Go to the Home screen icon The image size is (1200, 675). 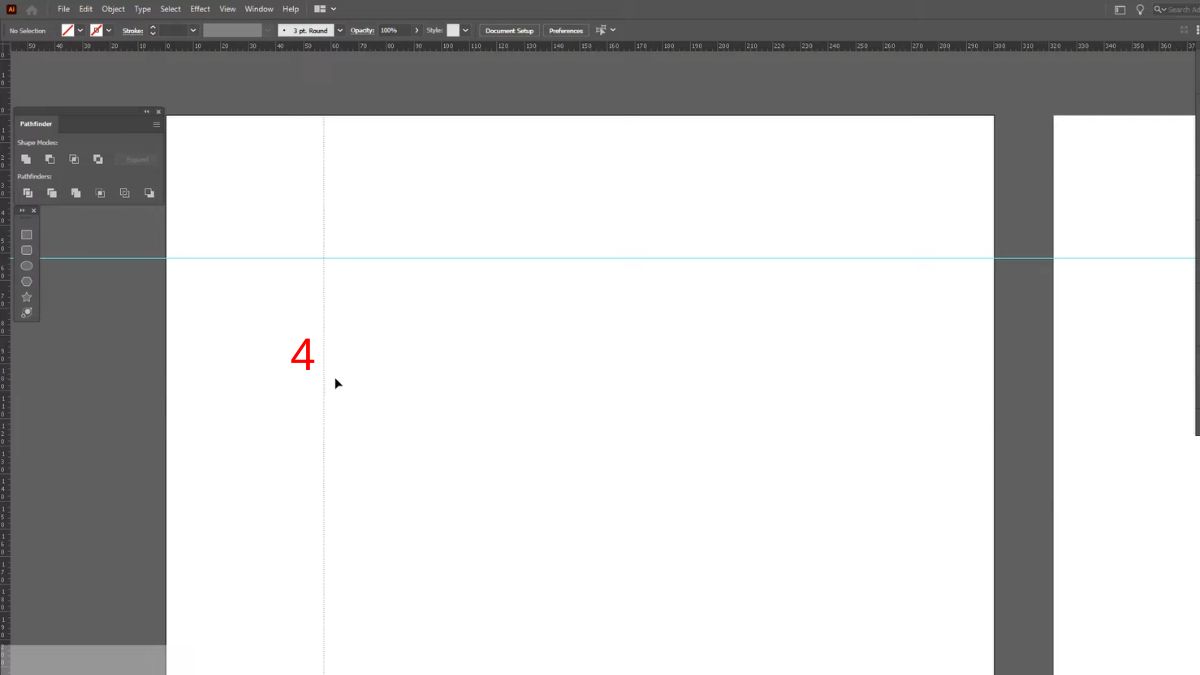coord(32,9)
